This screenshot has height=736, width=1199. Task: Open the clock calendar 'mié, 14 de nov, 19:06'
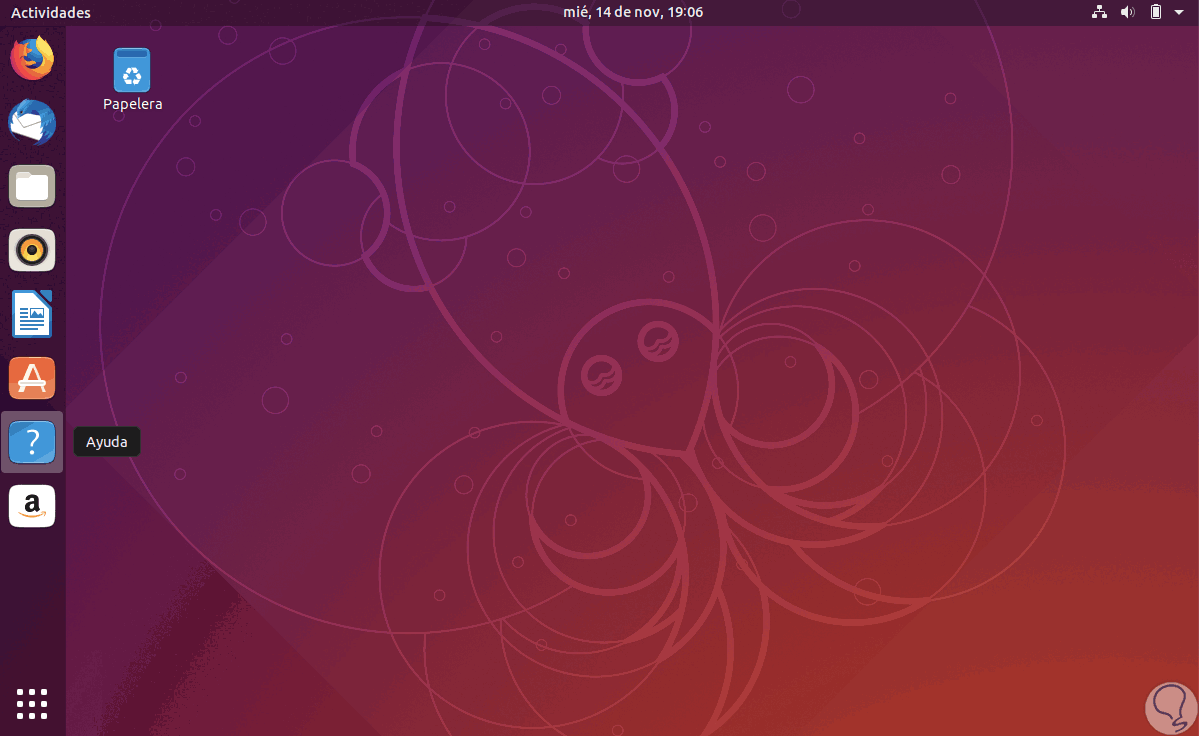click(633, 12)
